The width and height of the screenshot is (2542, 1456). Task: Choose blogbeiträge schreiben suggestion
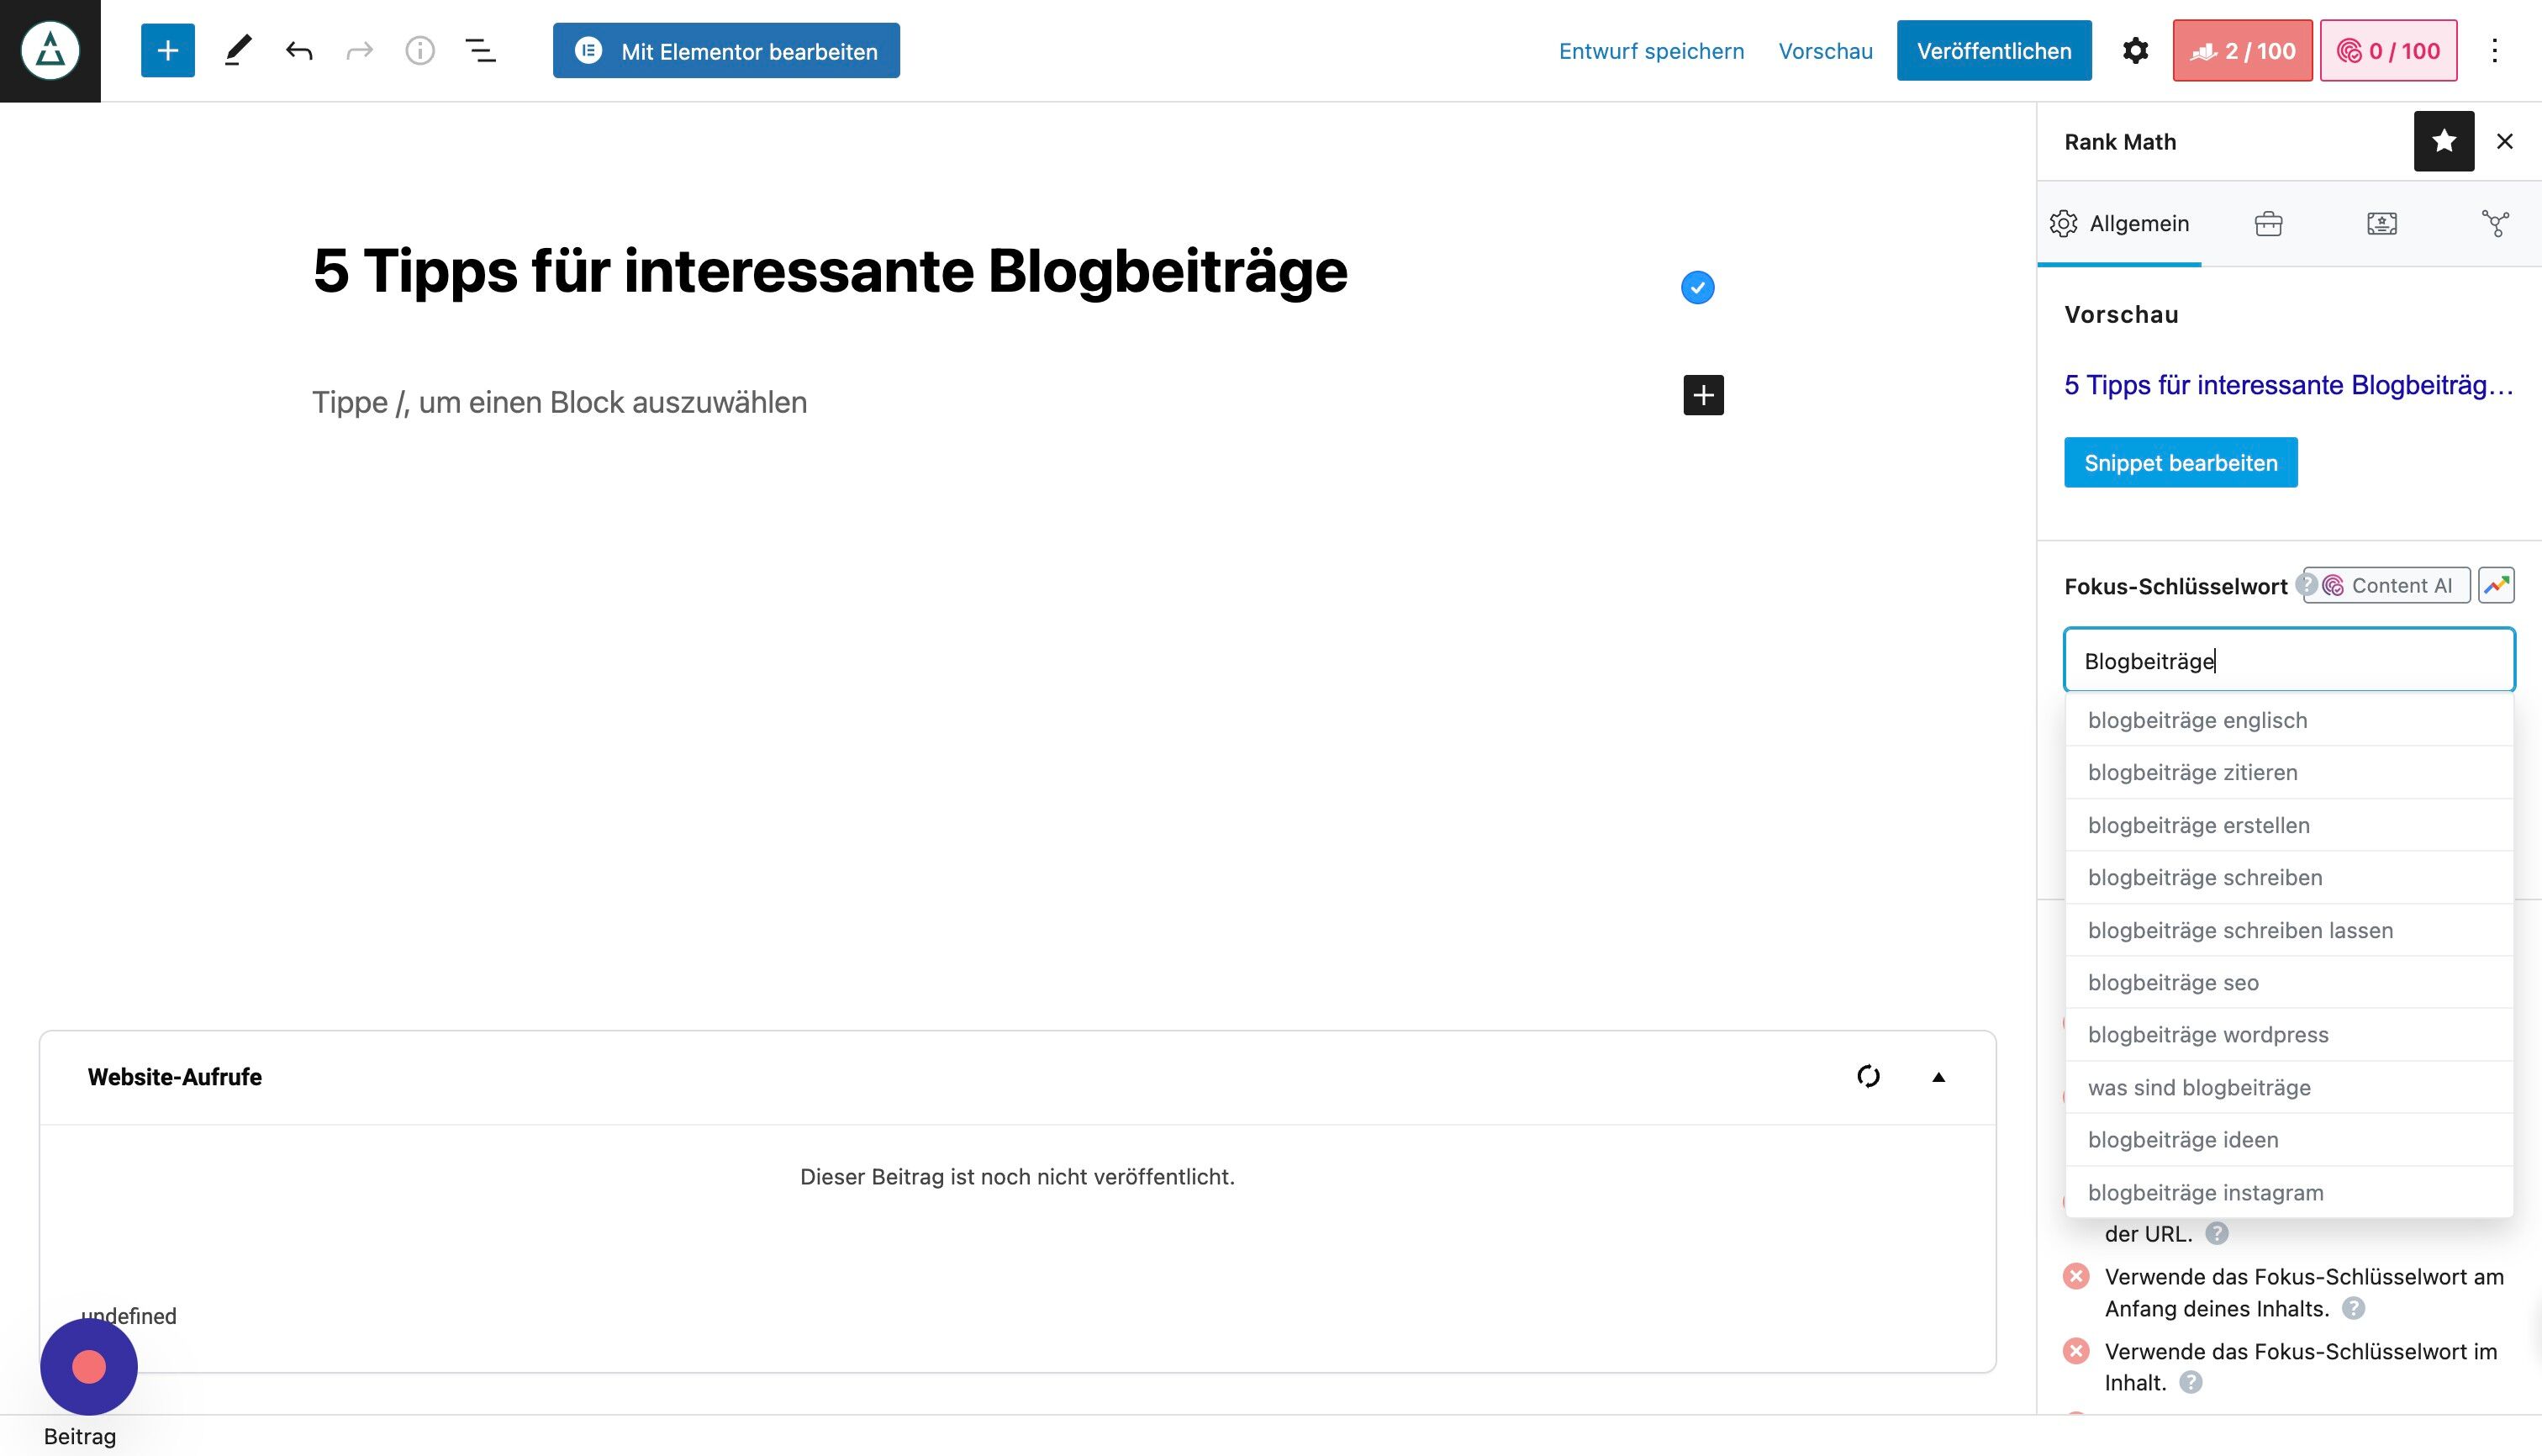2289,877
